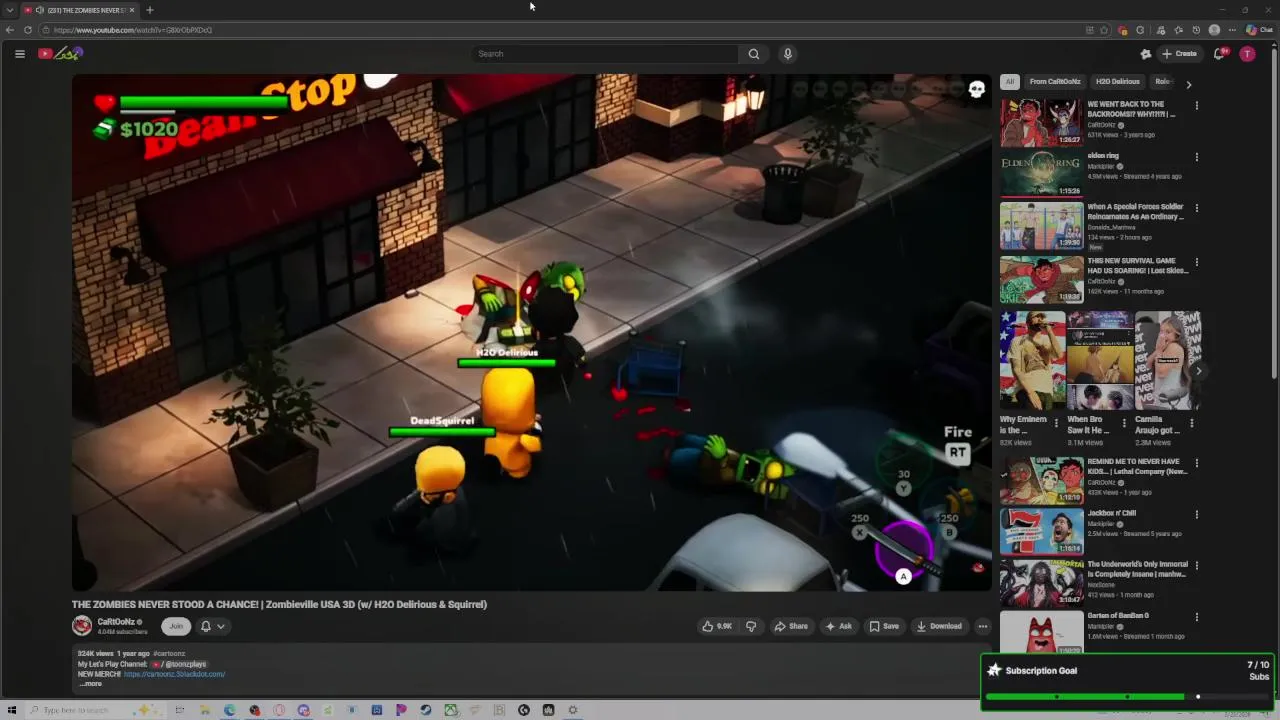Go to YouTube home via logo
The image size is (1280, 720).
tap(59, 54)
